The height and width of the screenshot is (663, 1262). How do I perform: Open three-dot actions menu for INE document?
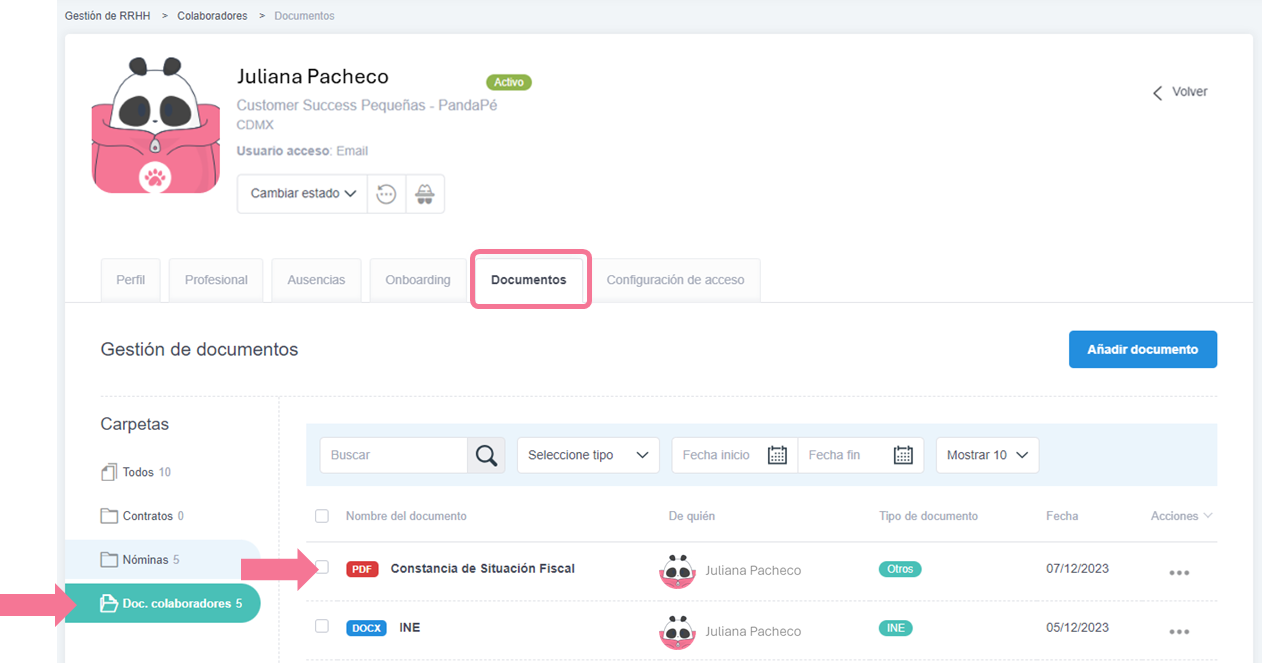point(1179,632)
